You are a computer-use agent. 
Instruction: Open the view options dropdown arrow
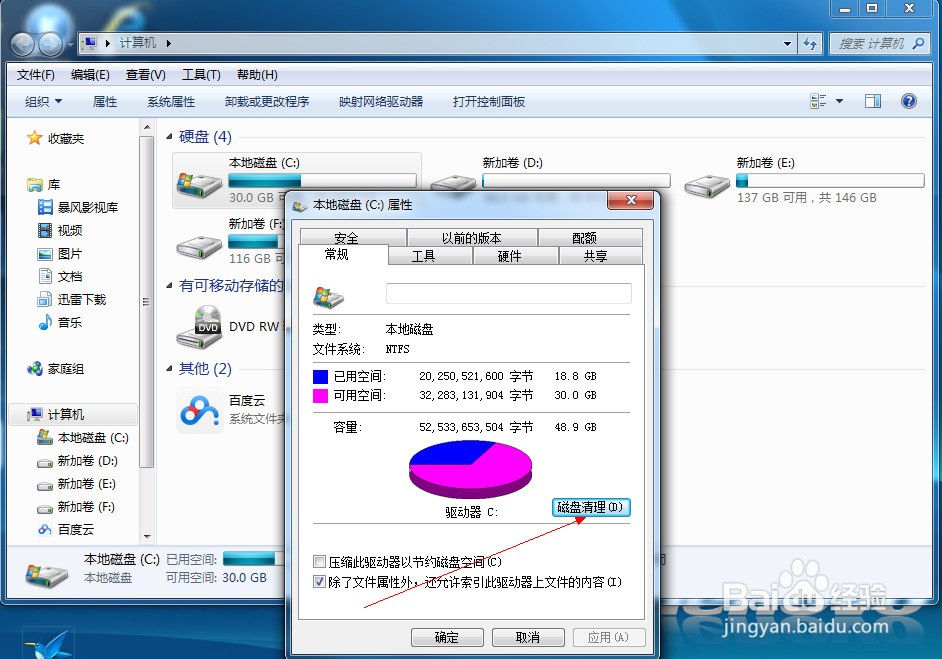839,101
